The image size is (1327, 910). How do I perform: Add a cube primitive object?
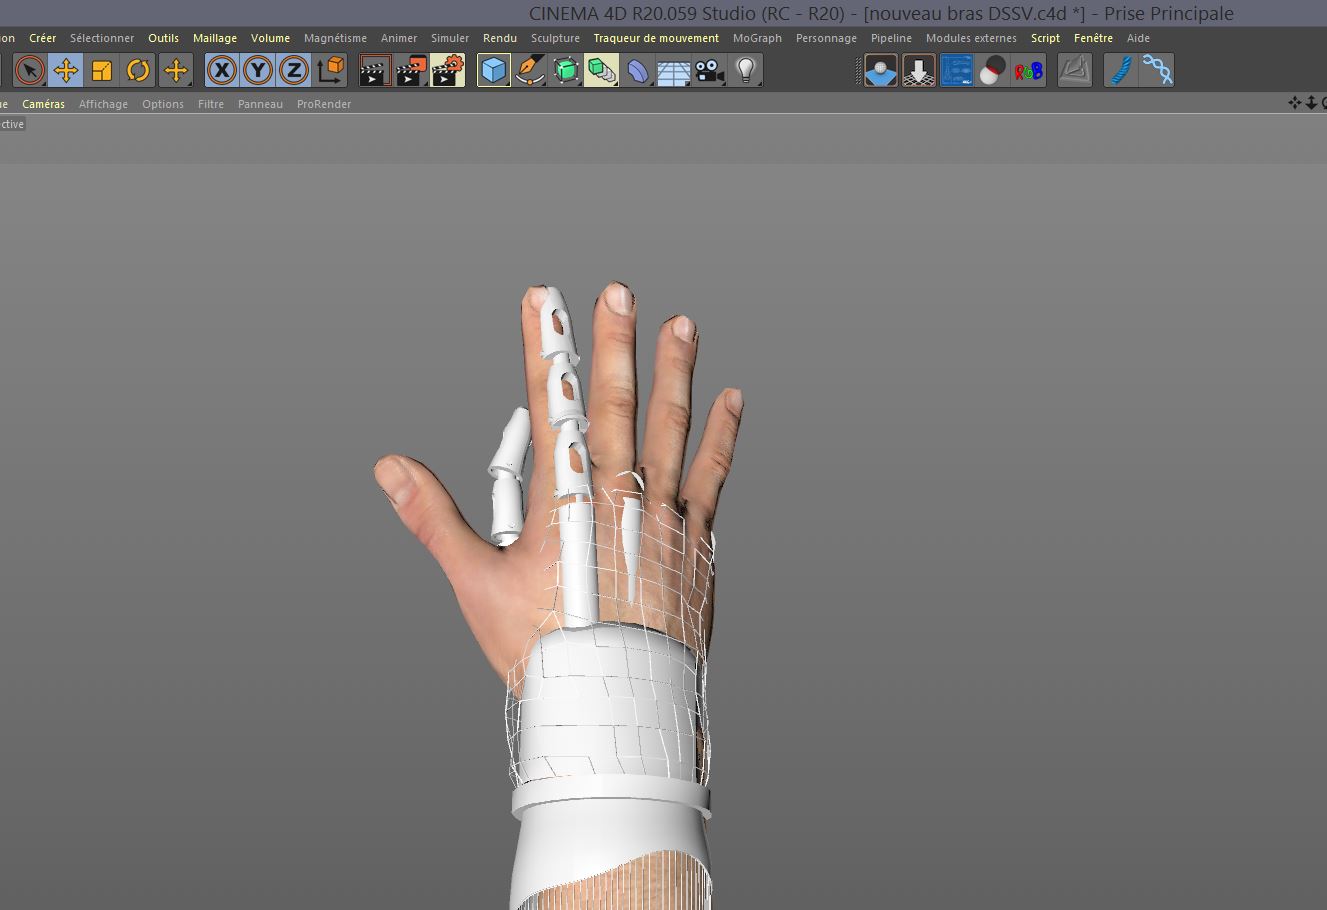coord(494,70)
